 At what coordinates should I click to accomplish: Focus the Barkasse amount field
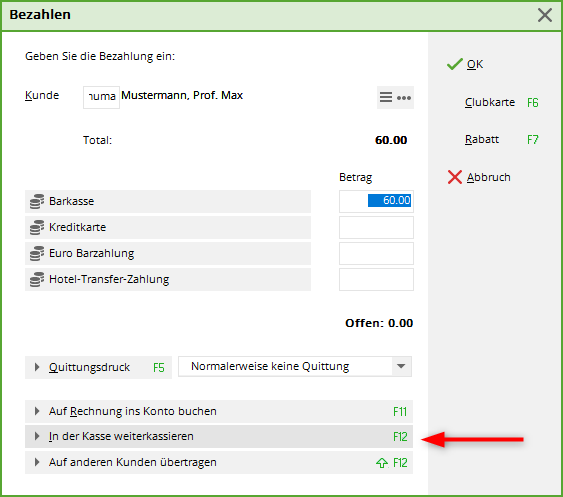coord(376,201)
